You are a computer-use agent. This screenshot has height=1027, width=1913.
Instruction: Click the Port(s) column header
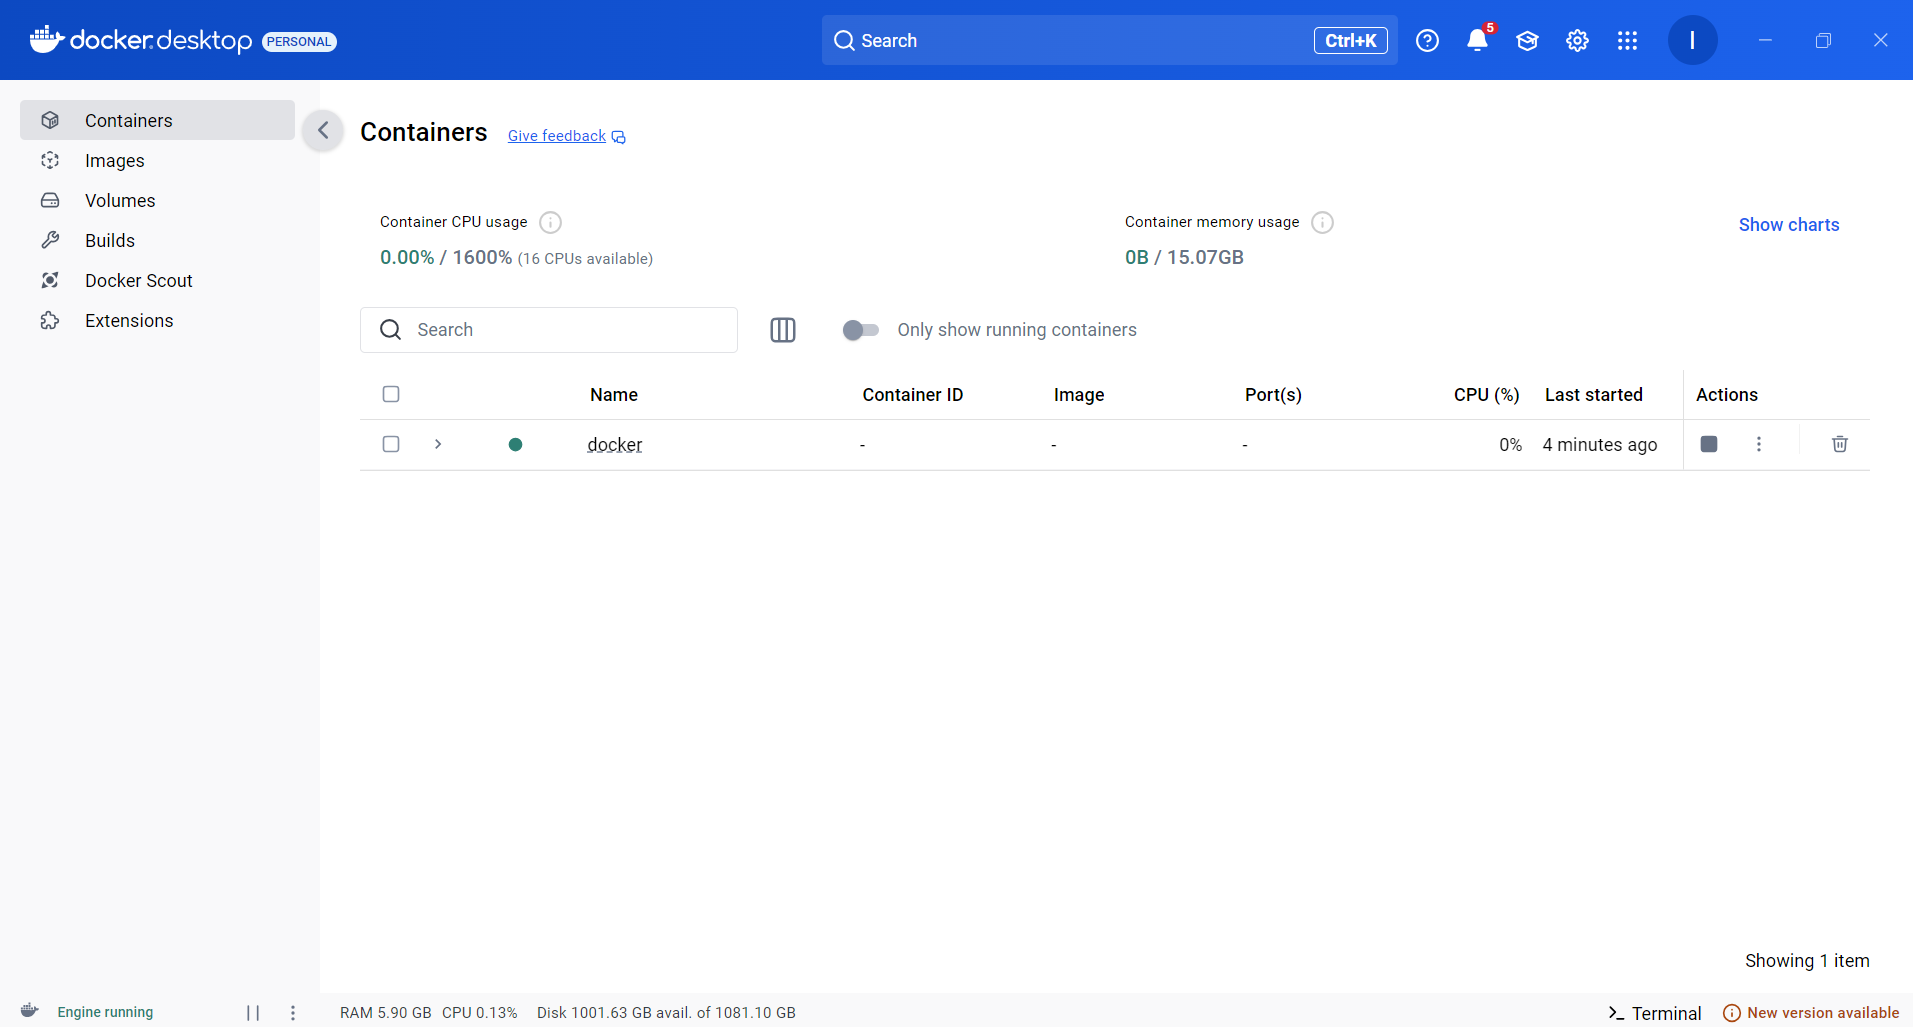1273,395
